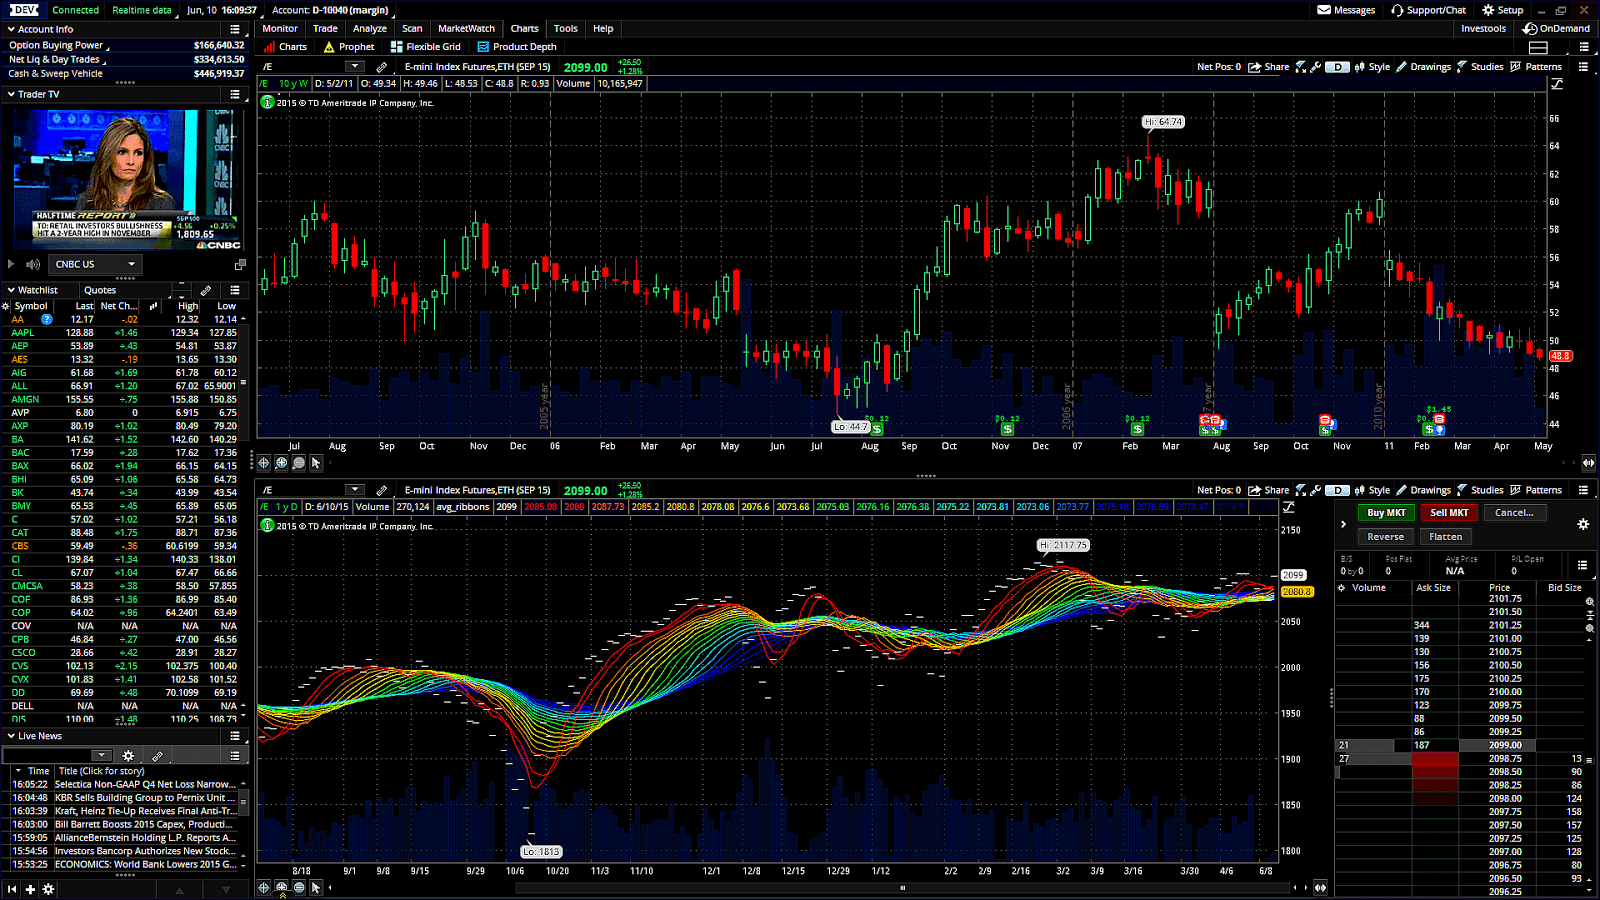The height and width of the screenshot is (900, 1600).
Task: Open the Quotes watchlist selector
Action: click(127, 290)
